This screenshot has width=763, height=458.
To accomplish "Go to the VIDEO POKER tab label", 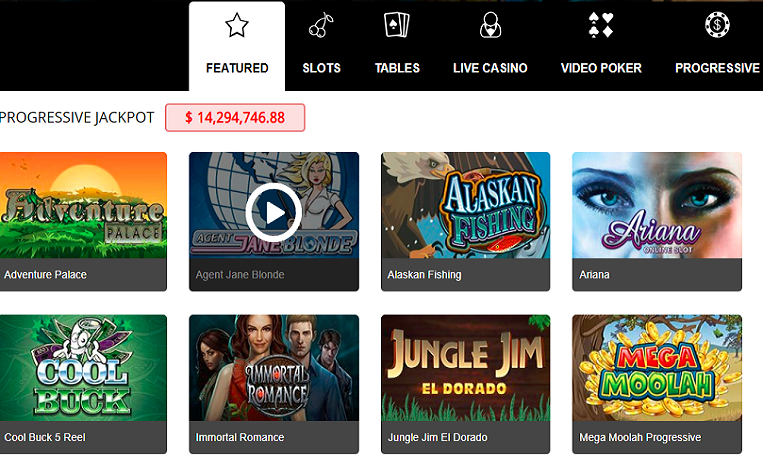I will coord(601,68).
